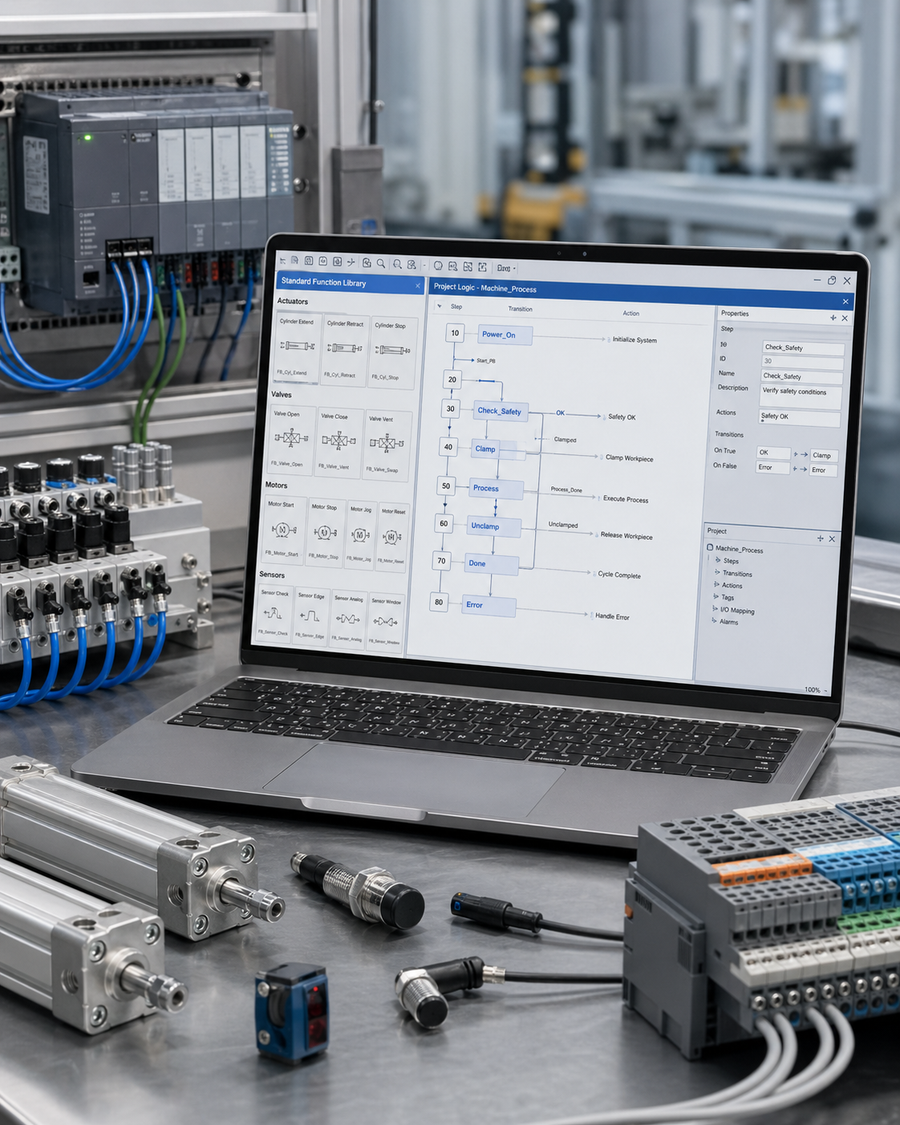This screenshot has width=900, height=1125.
Task: Click the ID field showing 30
Action: point(802,362)
